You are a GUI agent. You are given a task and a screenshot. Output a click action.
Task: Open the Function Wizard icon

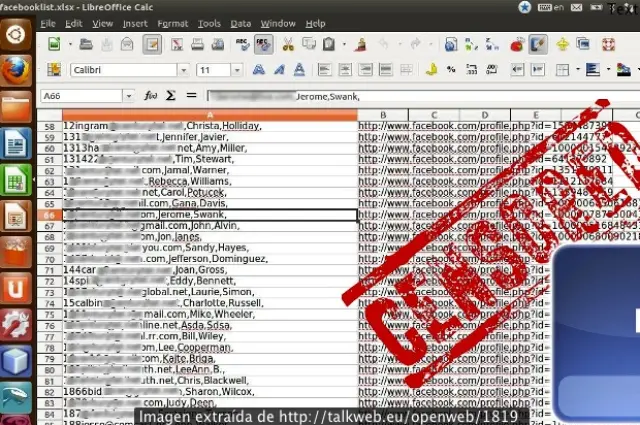point(150,95)
